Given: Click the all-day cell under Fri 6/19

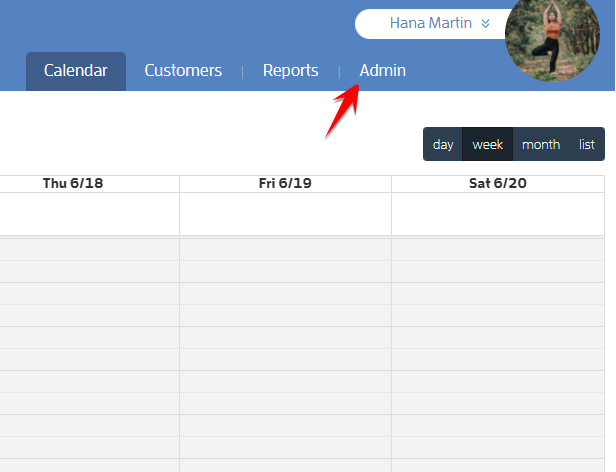Looking at the screenshot, I should 285,214.
